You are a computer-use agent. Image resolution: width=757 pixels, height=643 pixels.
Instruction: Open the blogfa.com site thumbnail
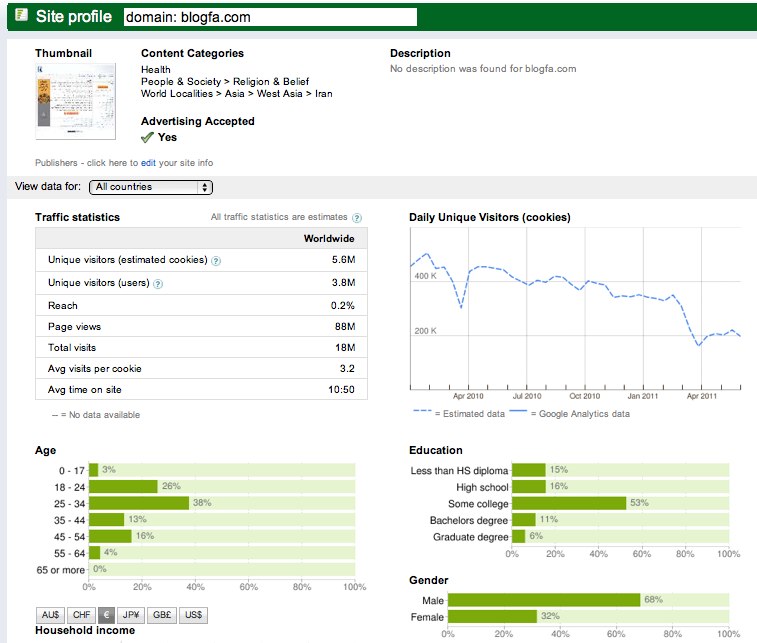(76, 101)
